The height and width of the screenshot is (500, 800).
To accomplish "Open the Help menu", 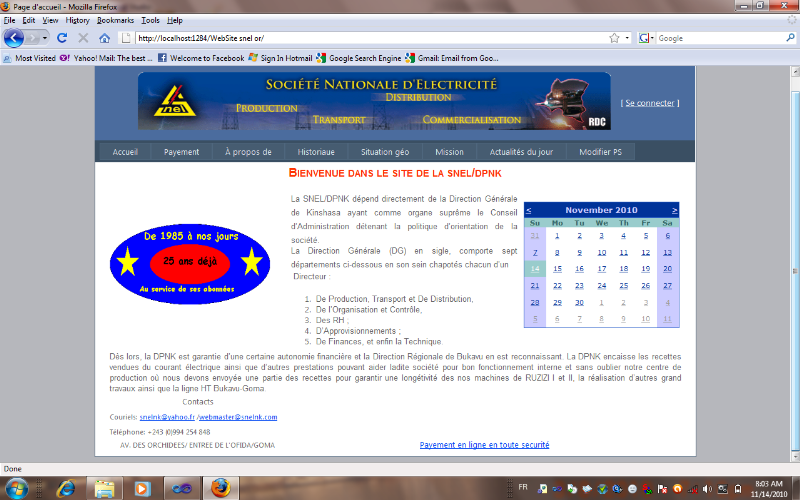I will [x=174, y=20].
